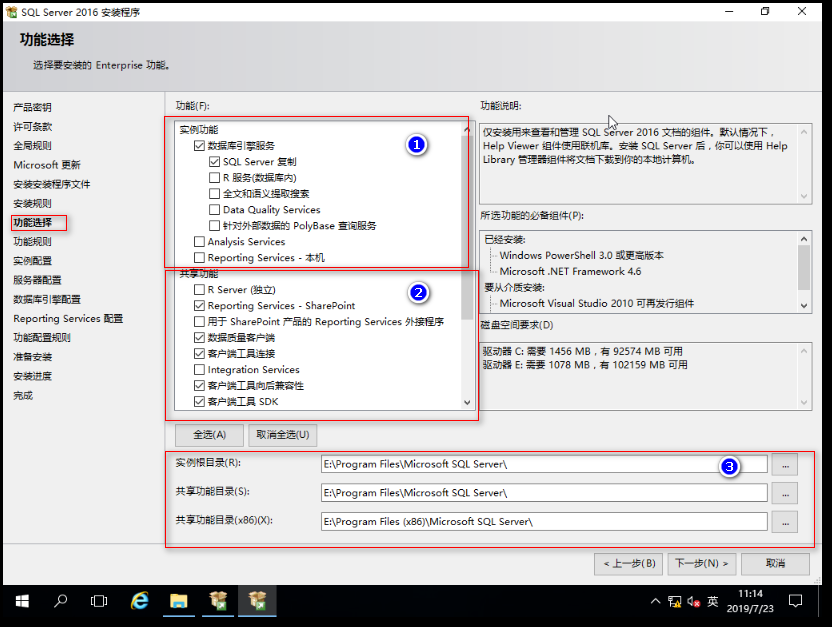Click taskbar search magnifier icon
This screenshot has height=627, width=832.
(x=60, y=601)
